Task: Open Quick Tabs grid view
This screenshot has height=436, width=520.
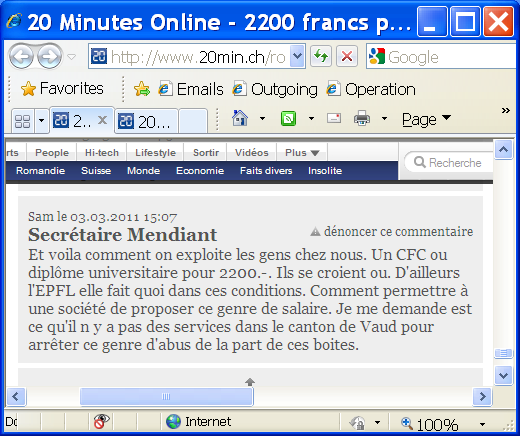Action: click(23, 121)
